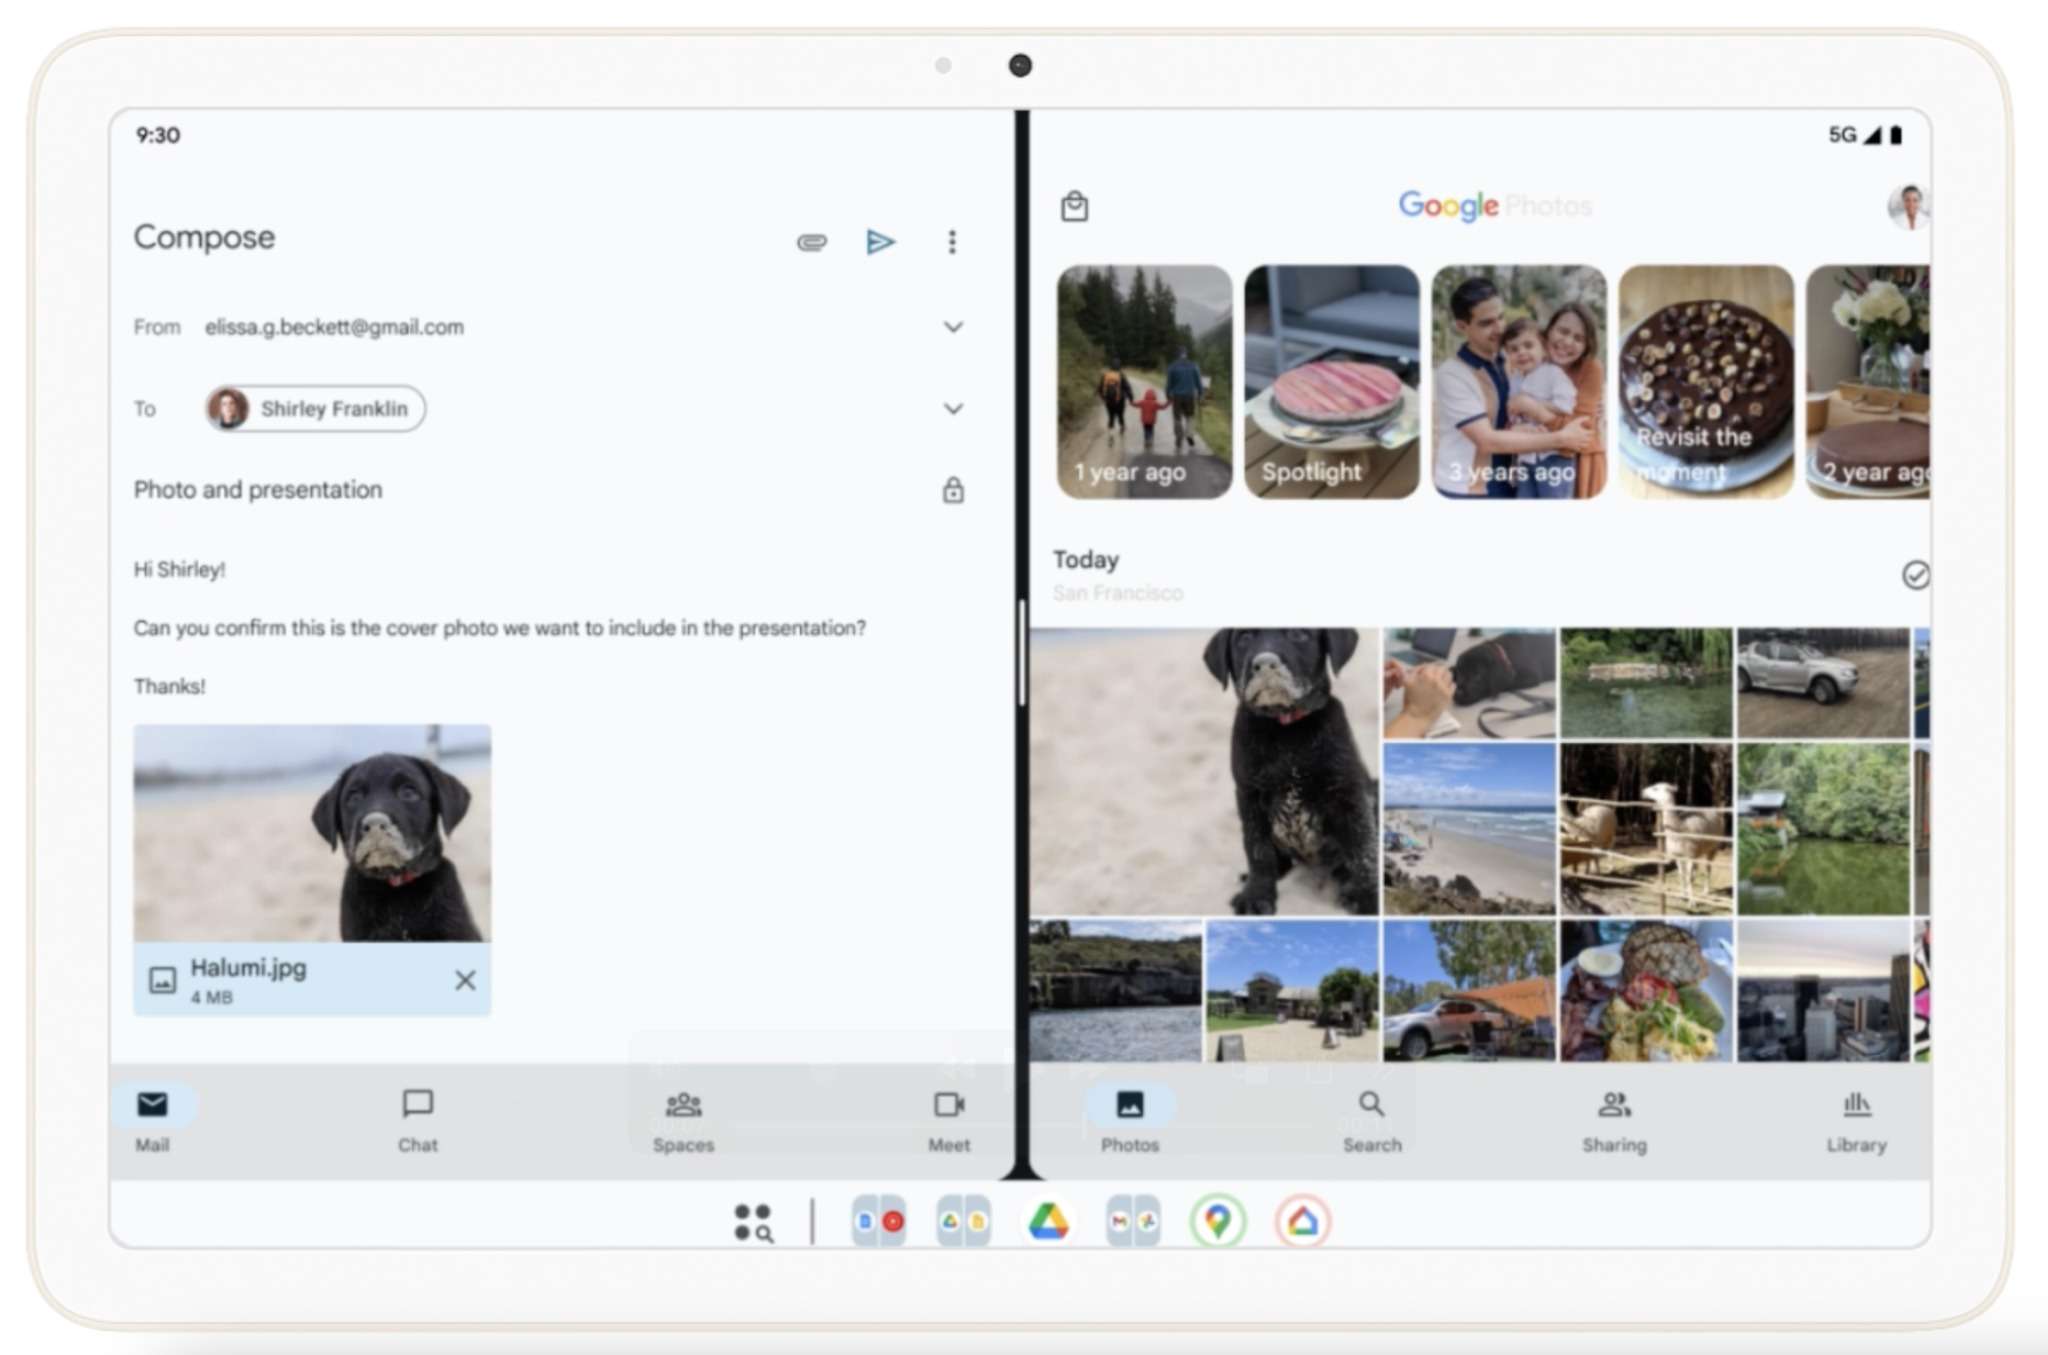Open the account profile avatar in Photos
2048x1355 pixels.
[1908, 207]
